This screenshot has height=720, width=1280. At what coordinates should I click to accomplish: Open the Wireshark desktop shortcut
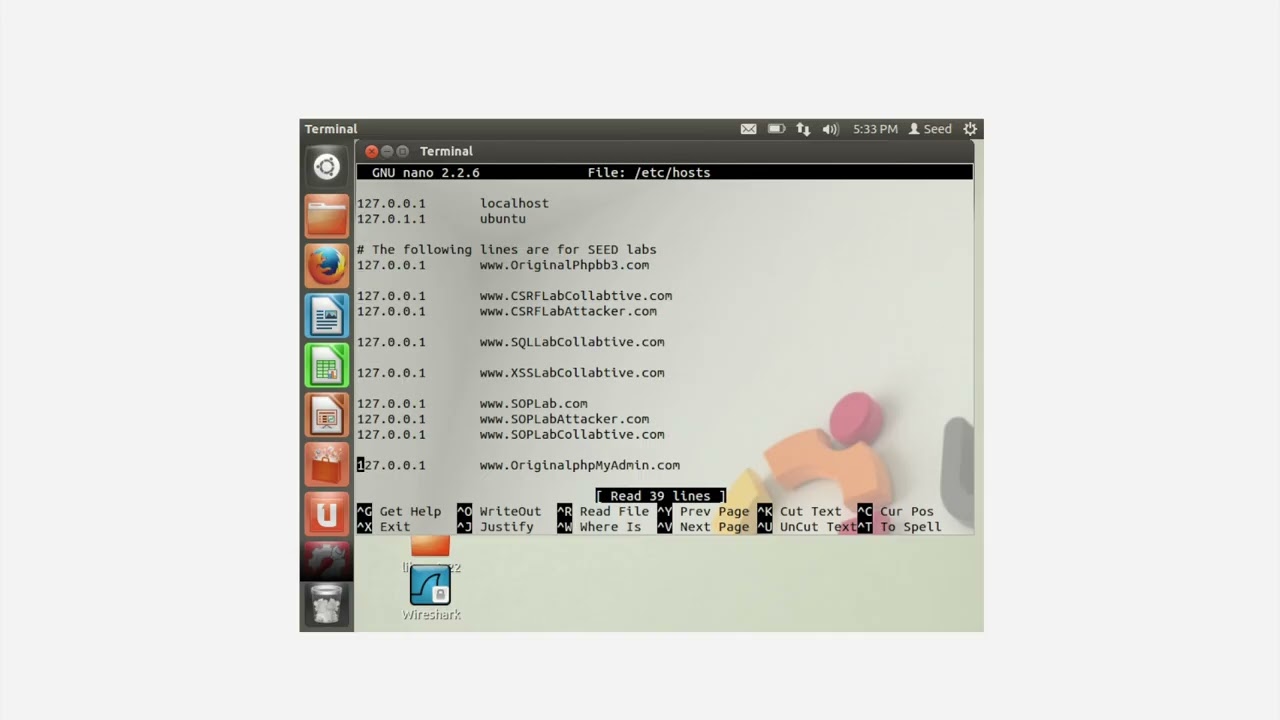pyautogui.click(x=431, y=593)
